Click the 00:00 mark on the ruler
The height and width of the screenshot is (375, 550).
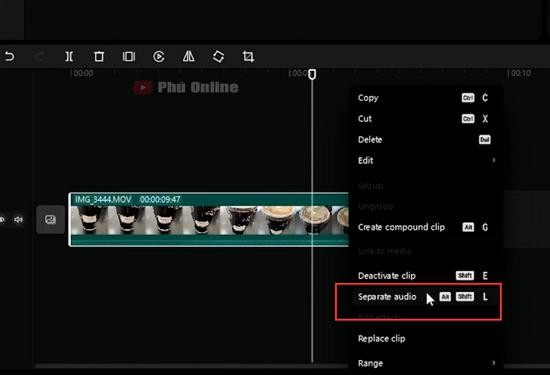[82, 73]
